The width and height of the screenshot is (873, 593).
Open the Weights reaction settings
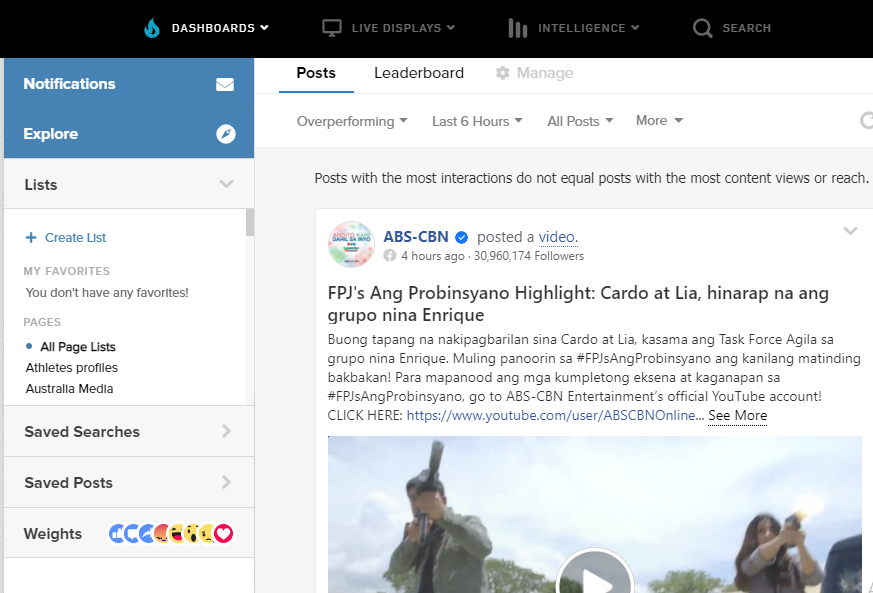pyautogui.click(x=129, y=533)
